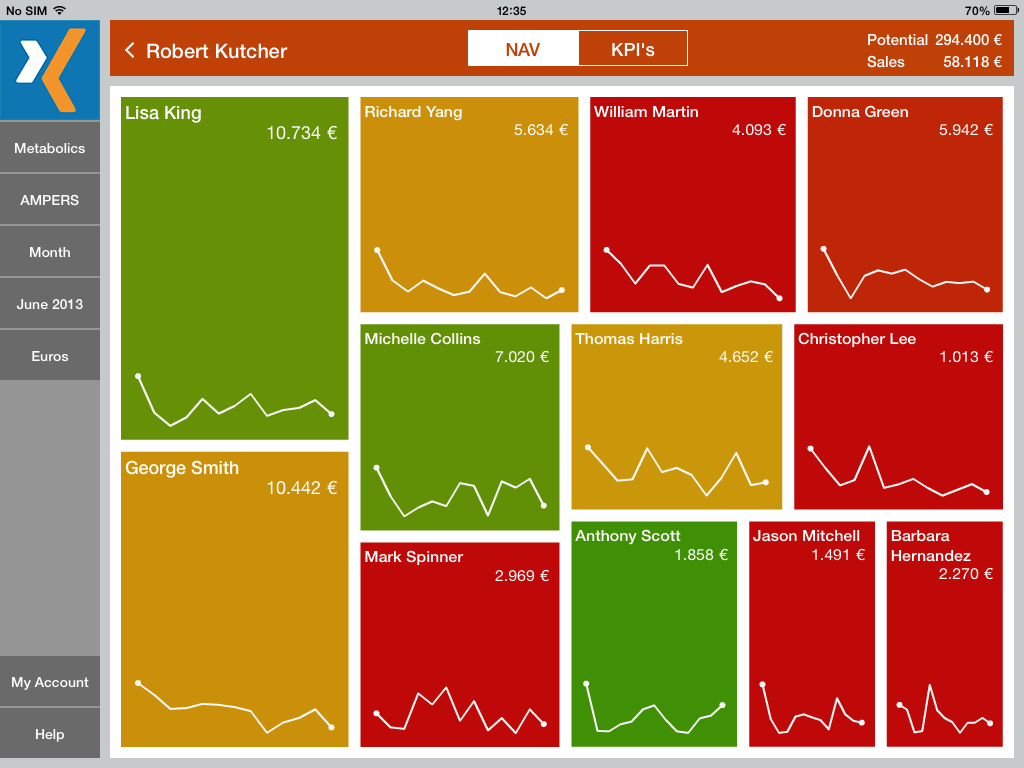Select the June 2013 date option

50,304
